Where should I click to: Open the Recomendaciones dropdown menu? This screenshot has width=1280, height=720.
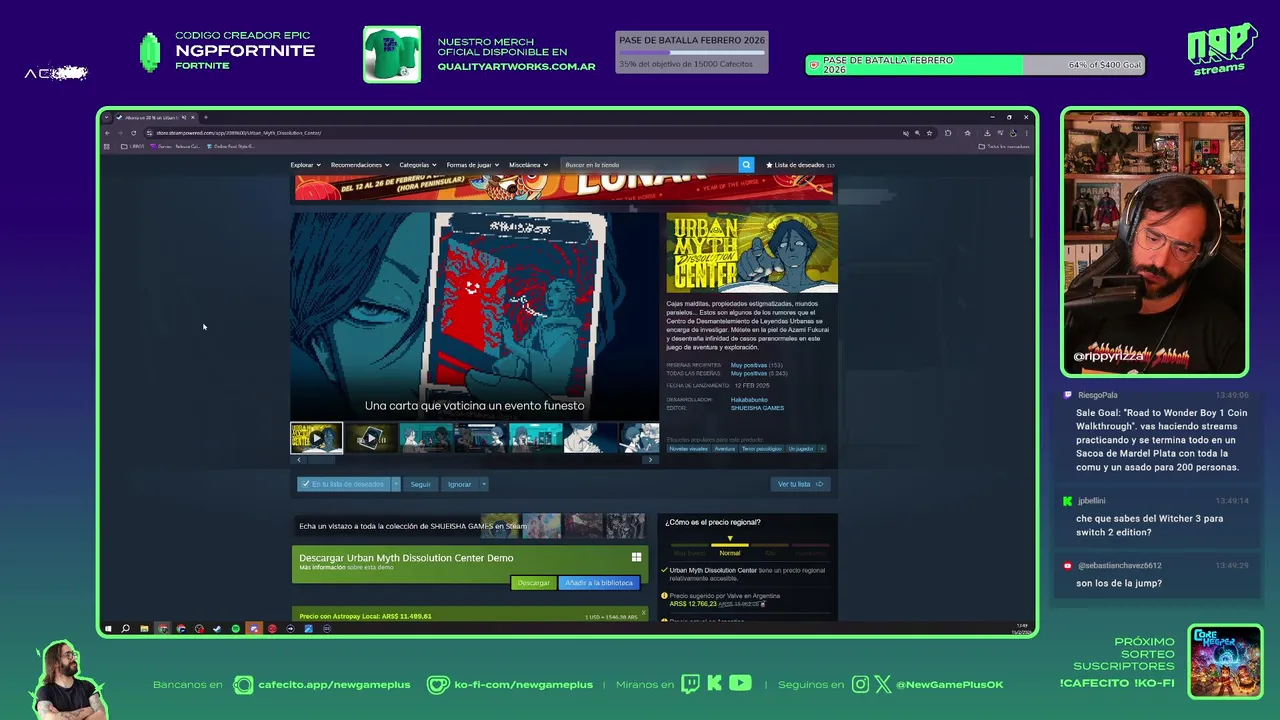click(359, 165)
